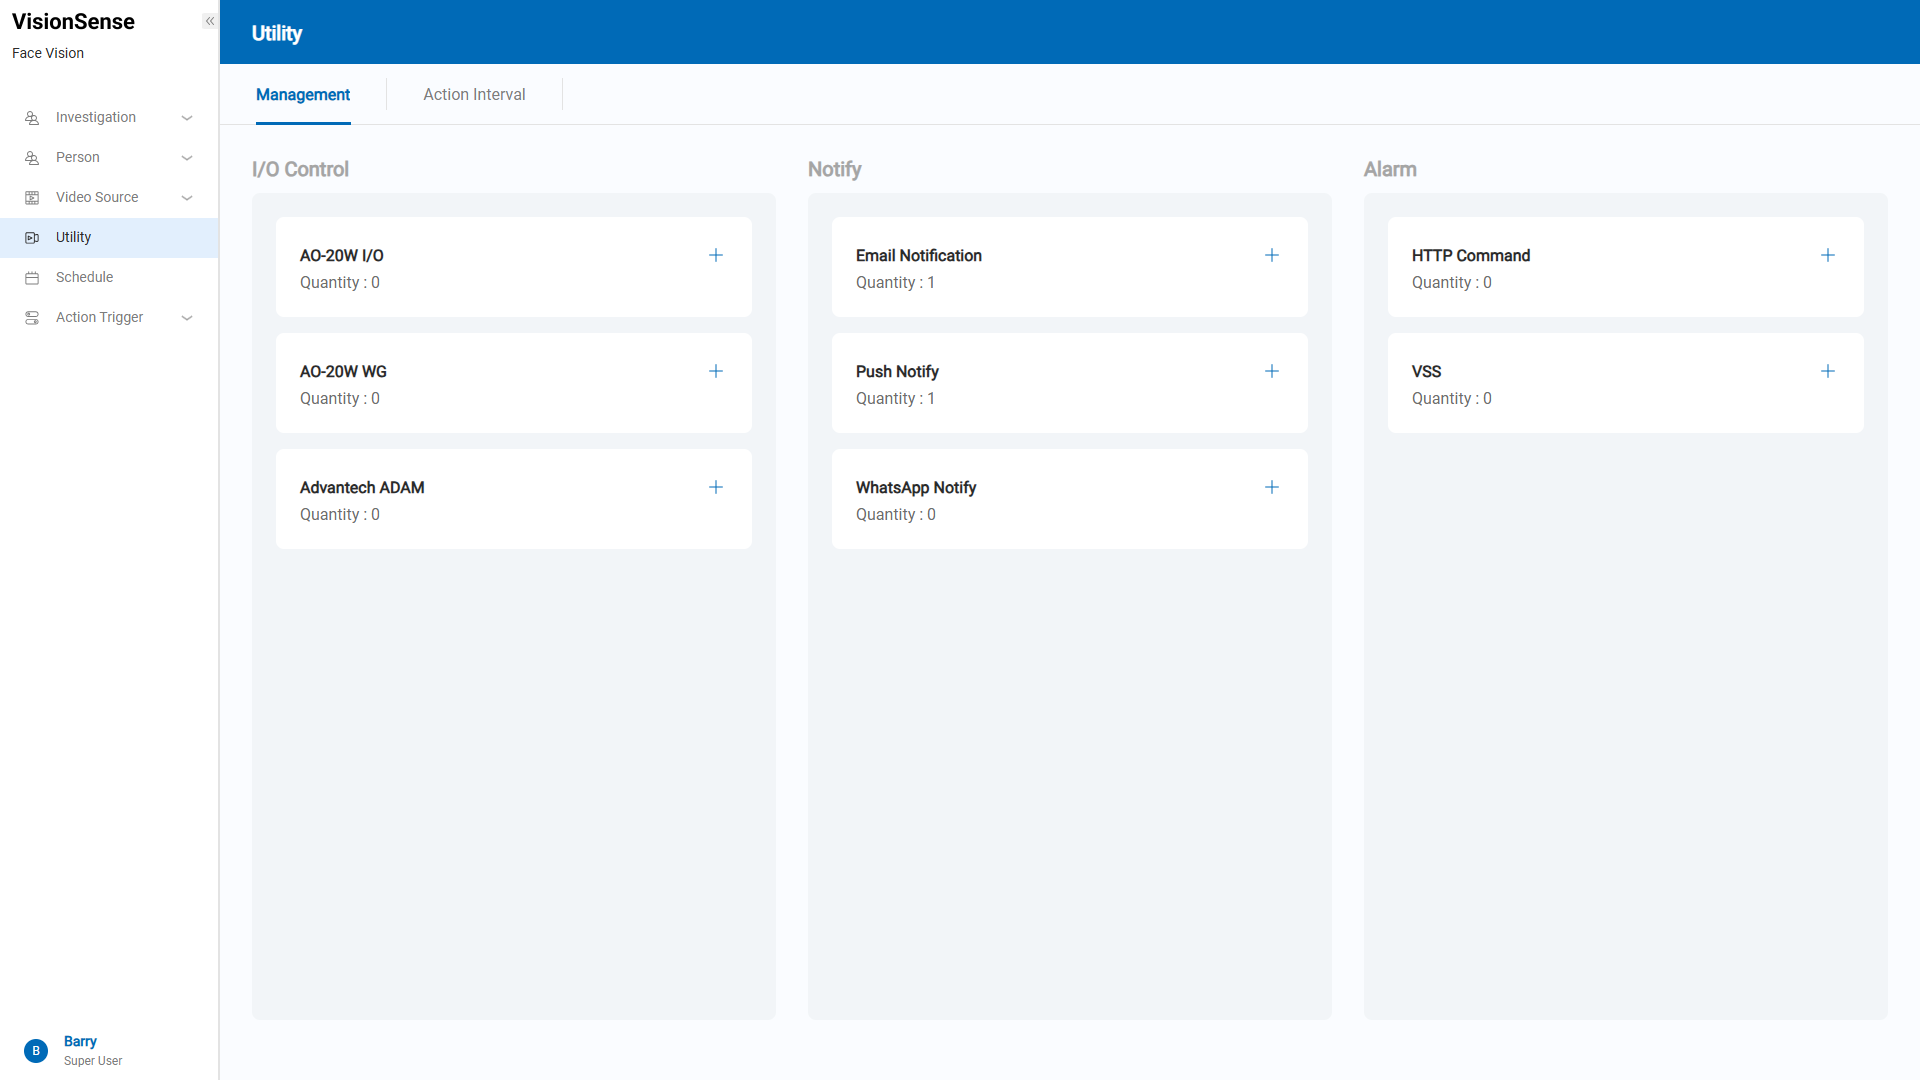Viewport: 1920px width, 1080px height.
Task: Add a WhatsApp Notify entry
Action: point(1272,487)
